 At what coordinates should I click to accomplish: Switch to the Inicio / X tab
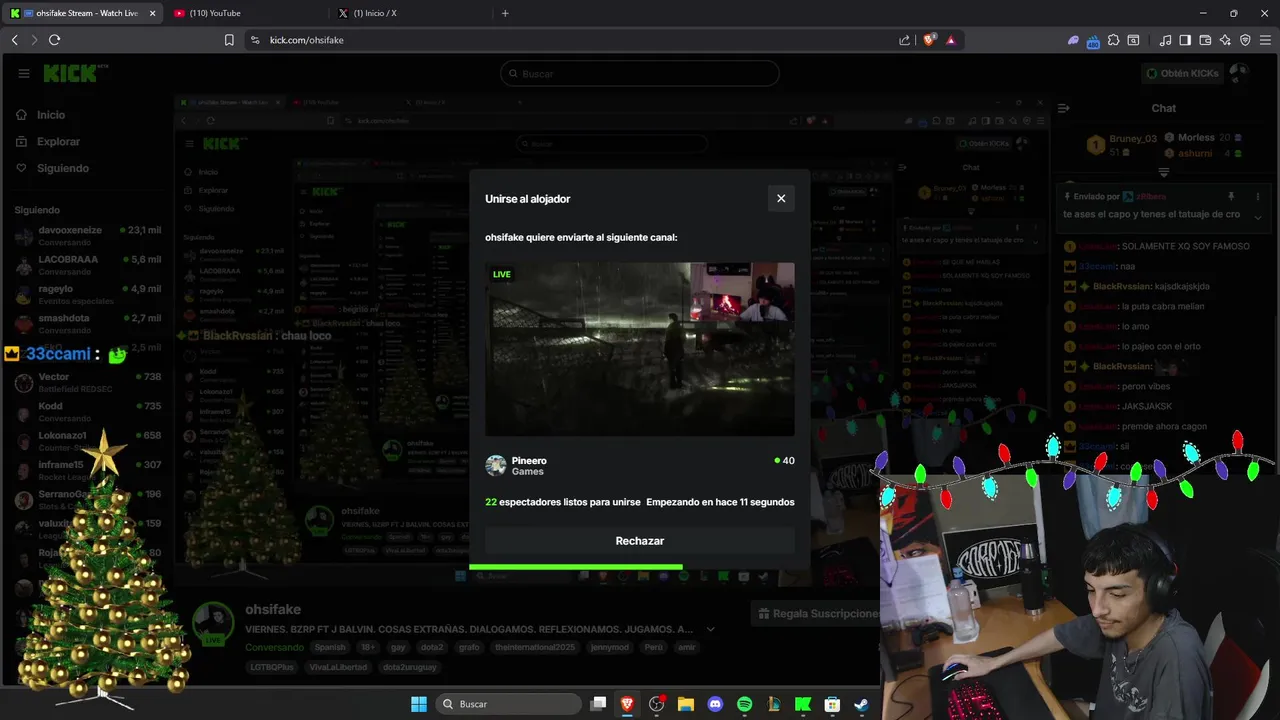(x=410, y=13)
